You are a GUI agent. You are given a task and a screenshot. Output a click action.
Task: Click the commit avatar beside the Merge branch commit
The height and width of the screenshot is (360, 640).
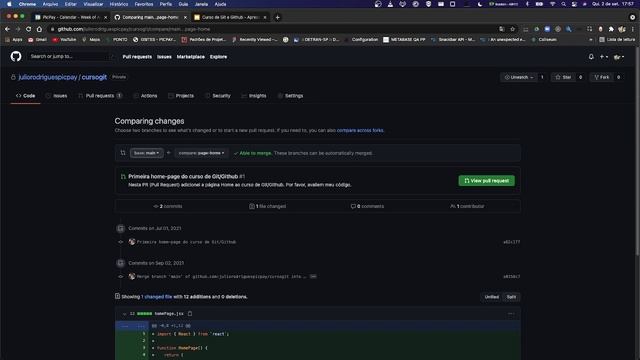click(x=132, y=276)
